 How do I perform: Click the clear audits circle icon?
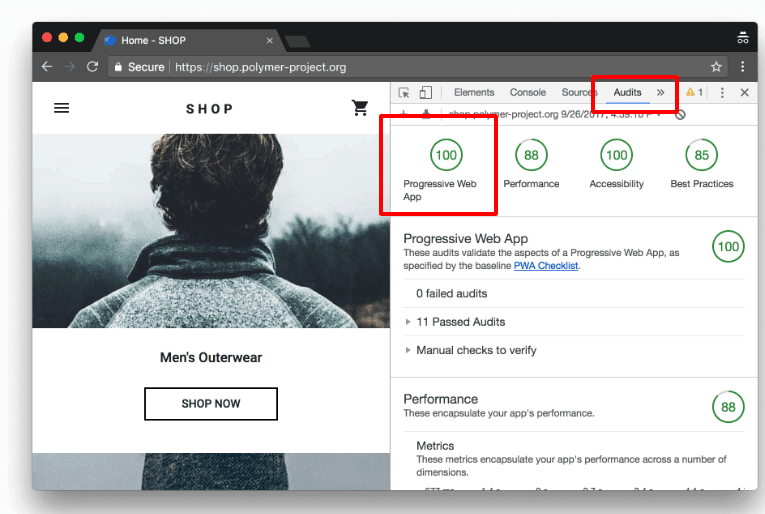(x=680, y=115)
